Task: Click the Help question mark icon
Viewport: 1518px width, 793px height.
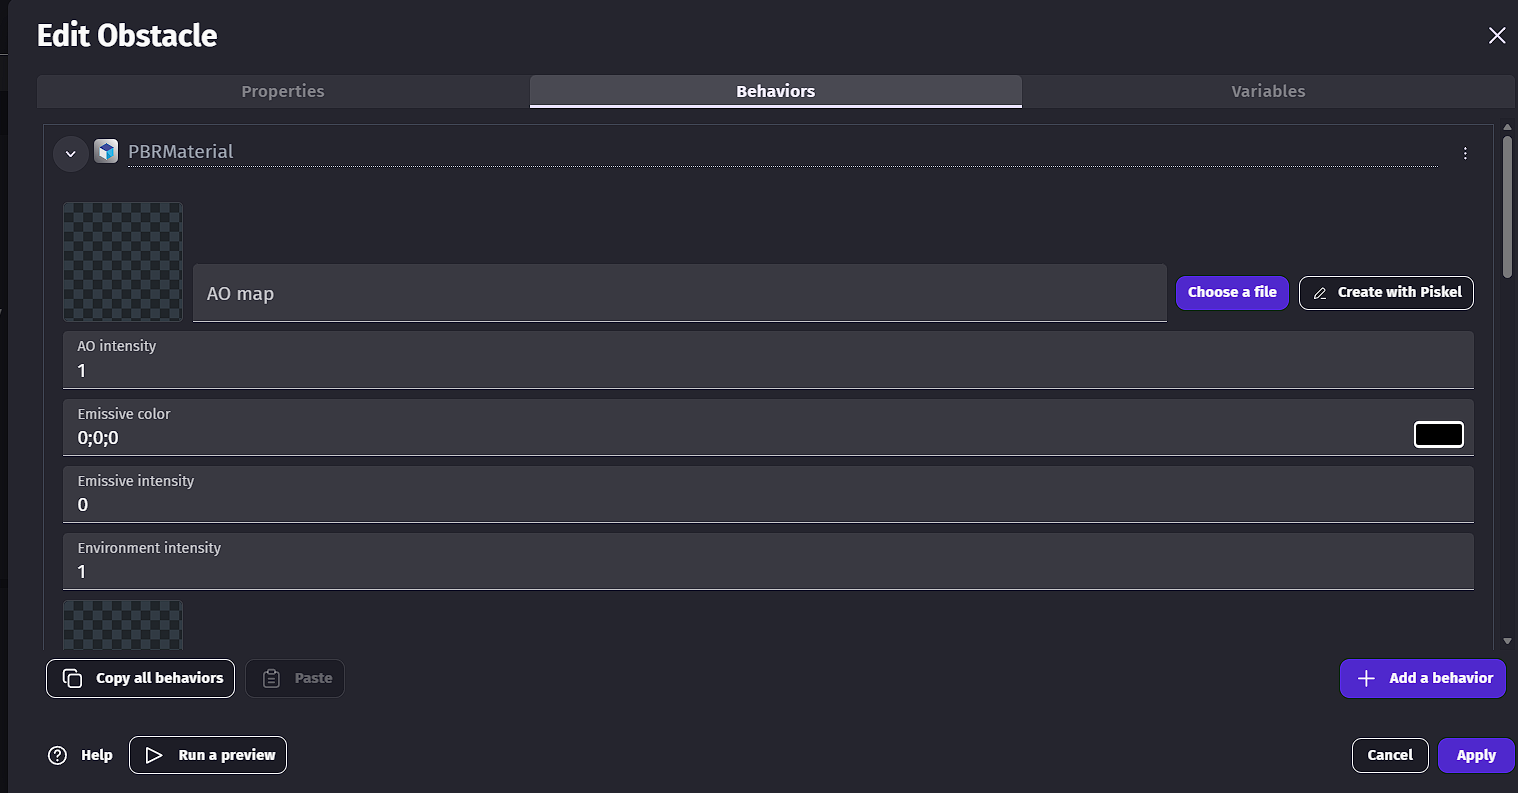Action: tap(58, 755)
